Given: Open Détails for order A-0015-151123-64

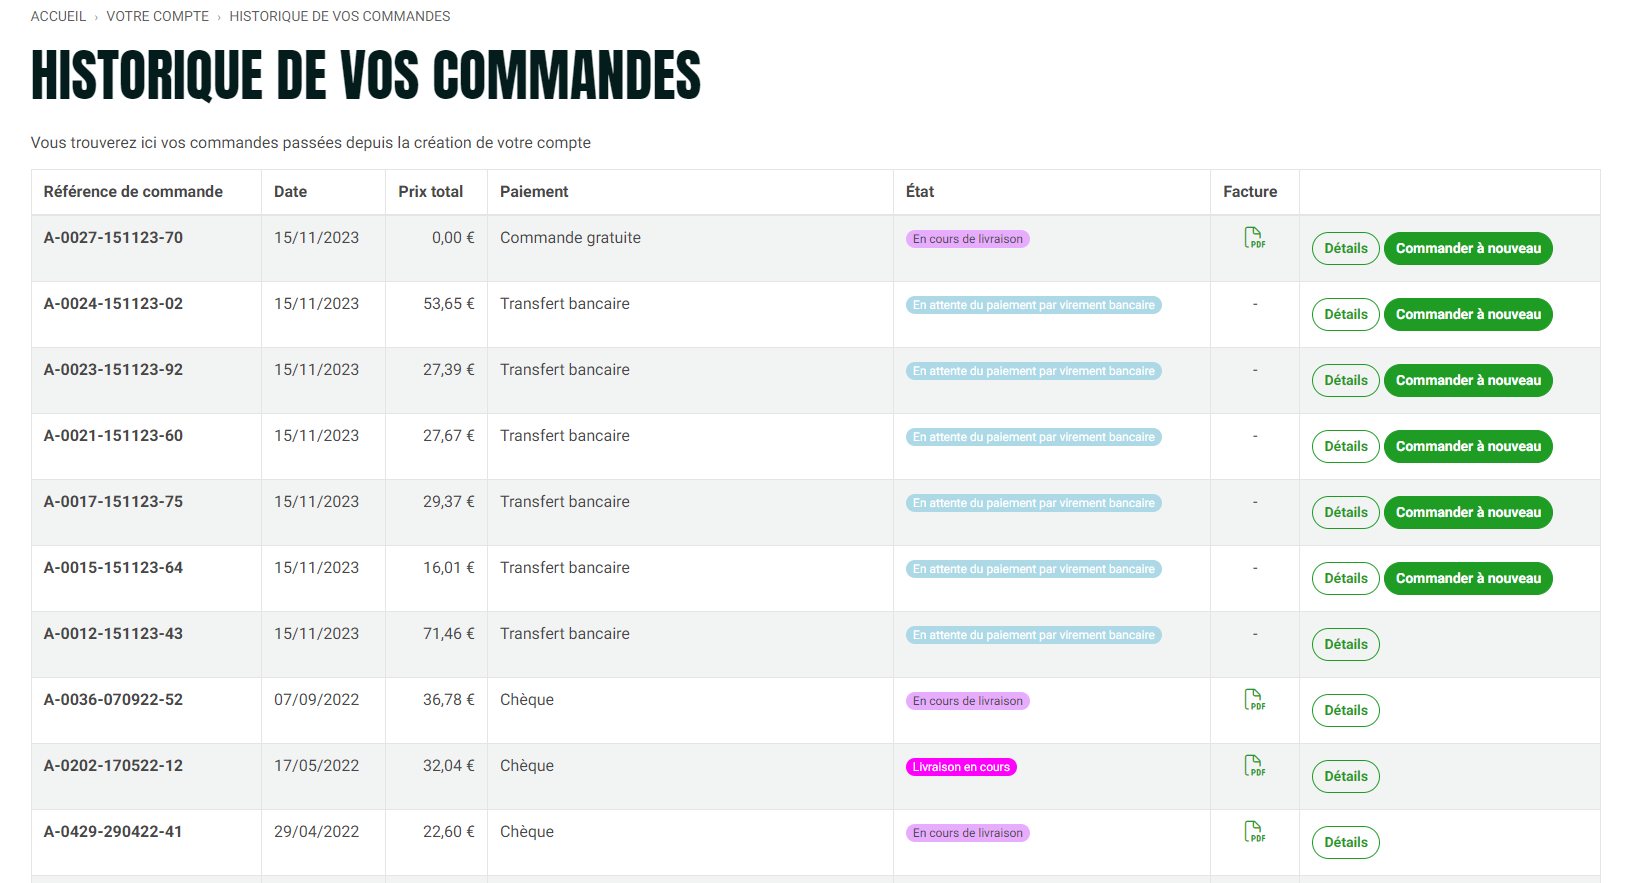Looking at the screenshot, I should click(x=1345, y=579).
